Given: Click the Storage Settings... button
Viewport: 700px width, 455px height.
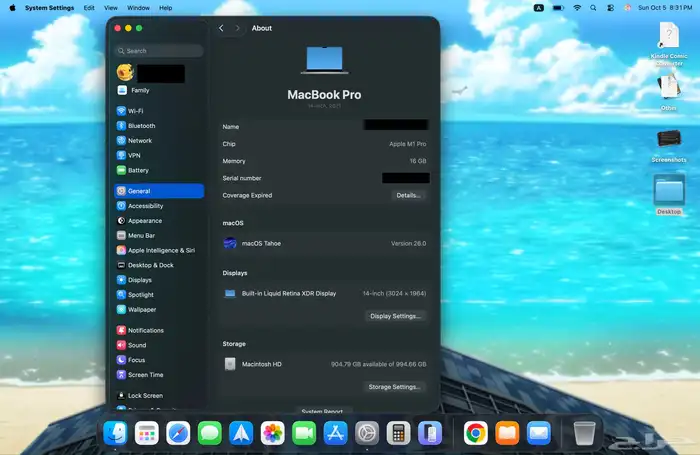Looking at the screenshot, I should pos(394,386).
